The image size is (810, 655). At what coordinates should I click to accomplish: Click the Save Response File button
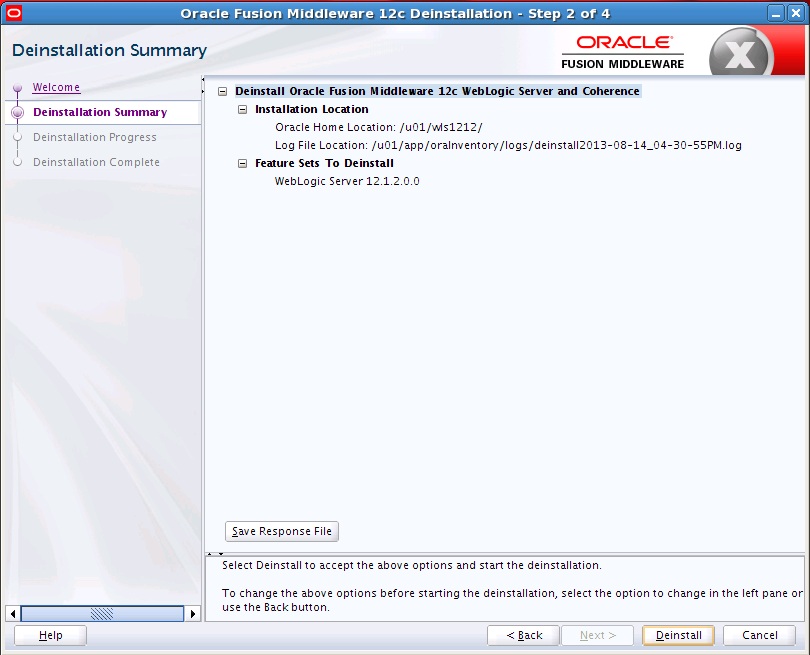(x=282, y=531)
